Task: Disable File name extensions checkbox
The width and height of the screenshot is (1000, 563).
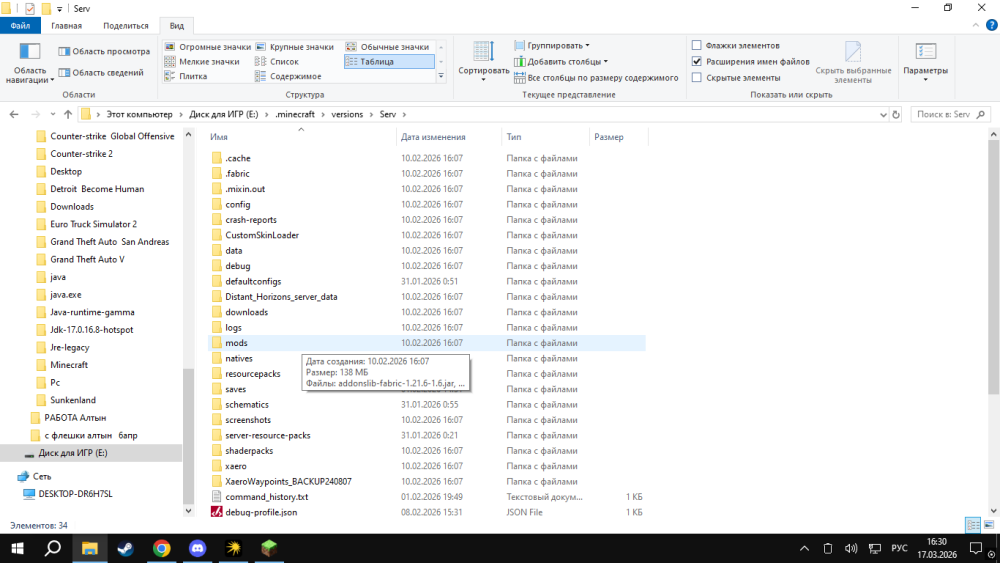Action: [x=697, y=62]
